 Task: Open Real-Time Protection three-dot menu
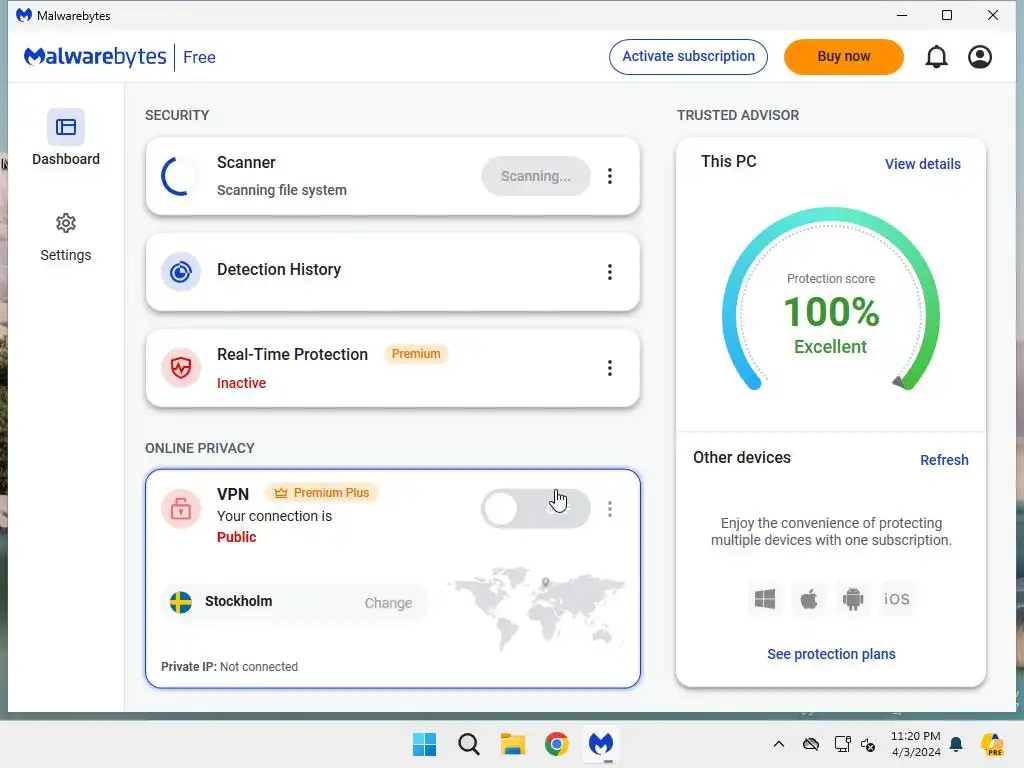[x=609, y=368]
